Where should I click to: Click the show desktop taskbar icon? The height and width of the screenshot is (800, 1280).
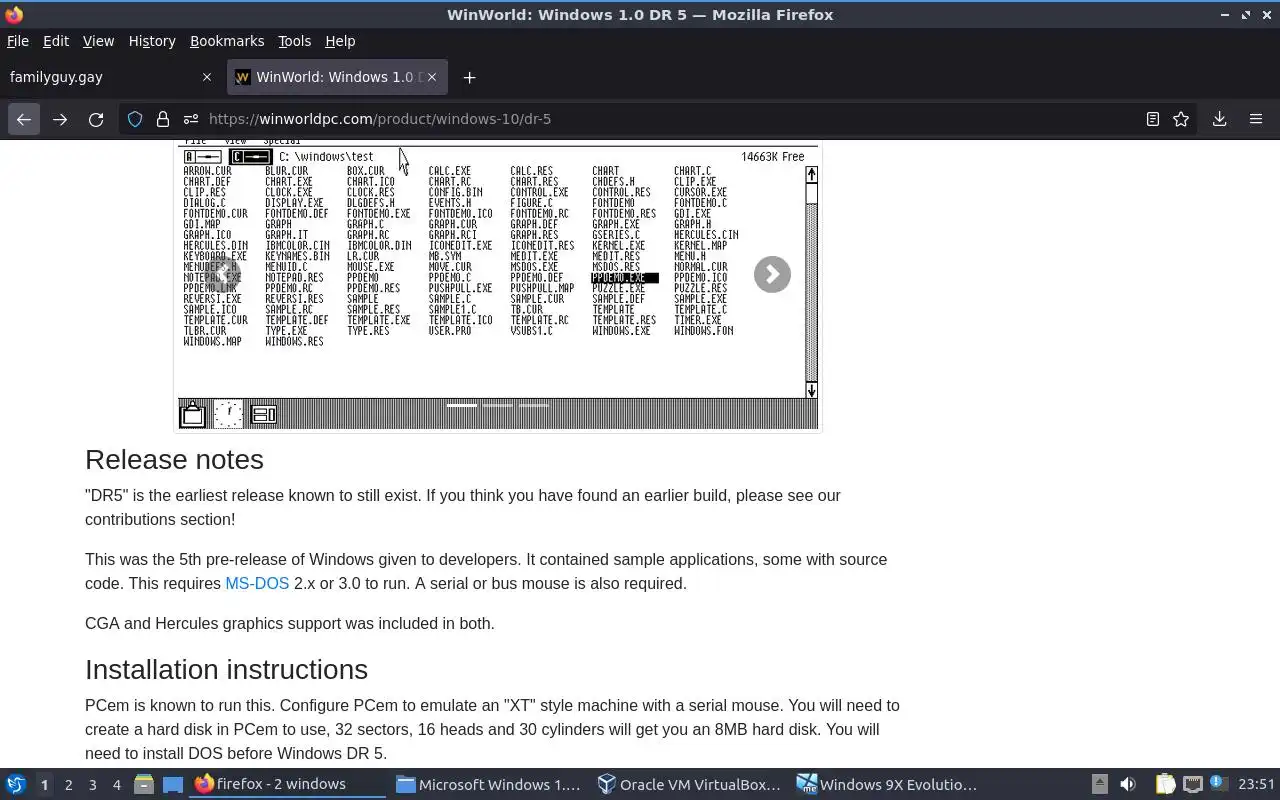coord(173,784)
